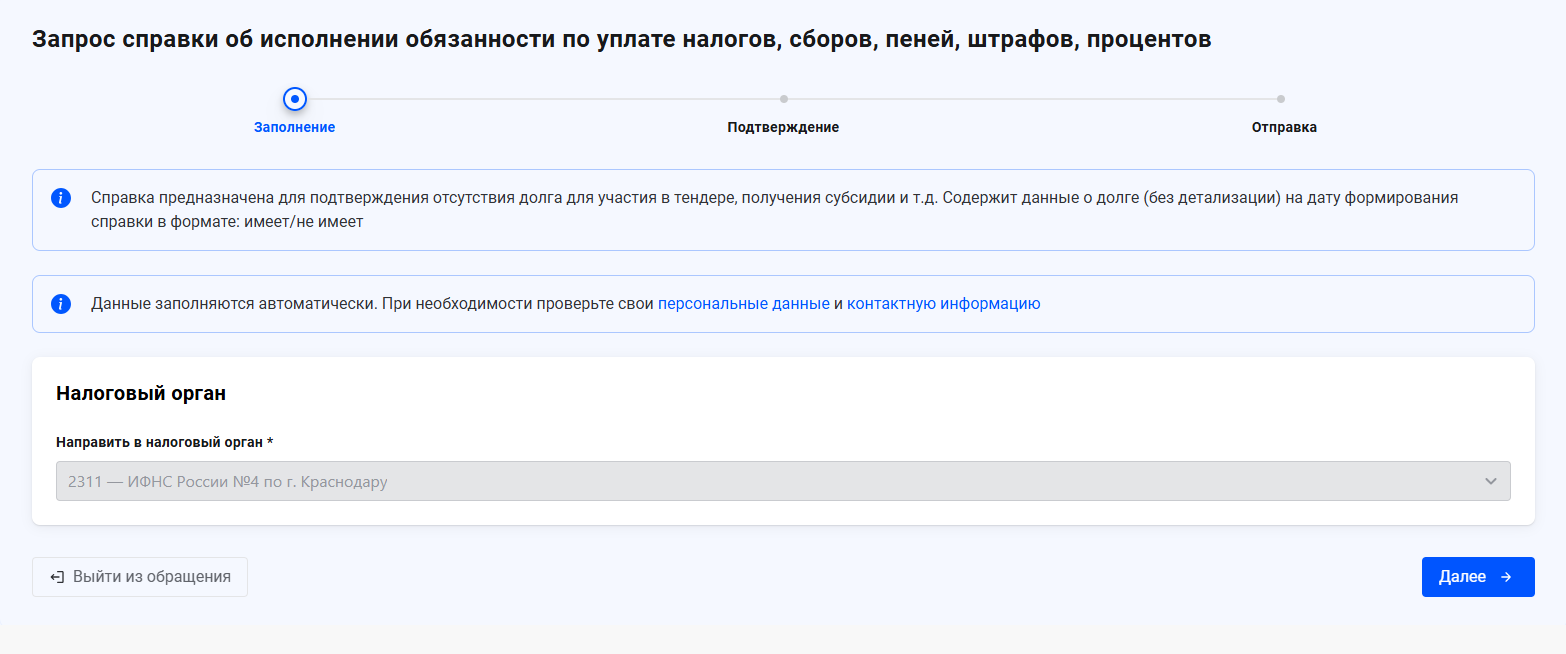This screenshot has width=1566, height=654.
Task: Open the персональные данные link
Action: click(743, 304)
